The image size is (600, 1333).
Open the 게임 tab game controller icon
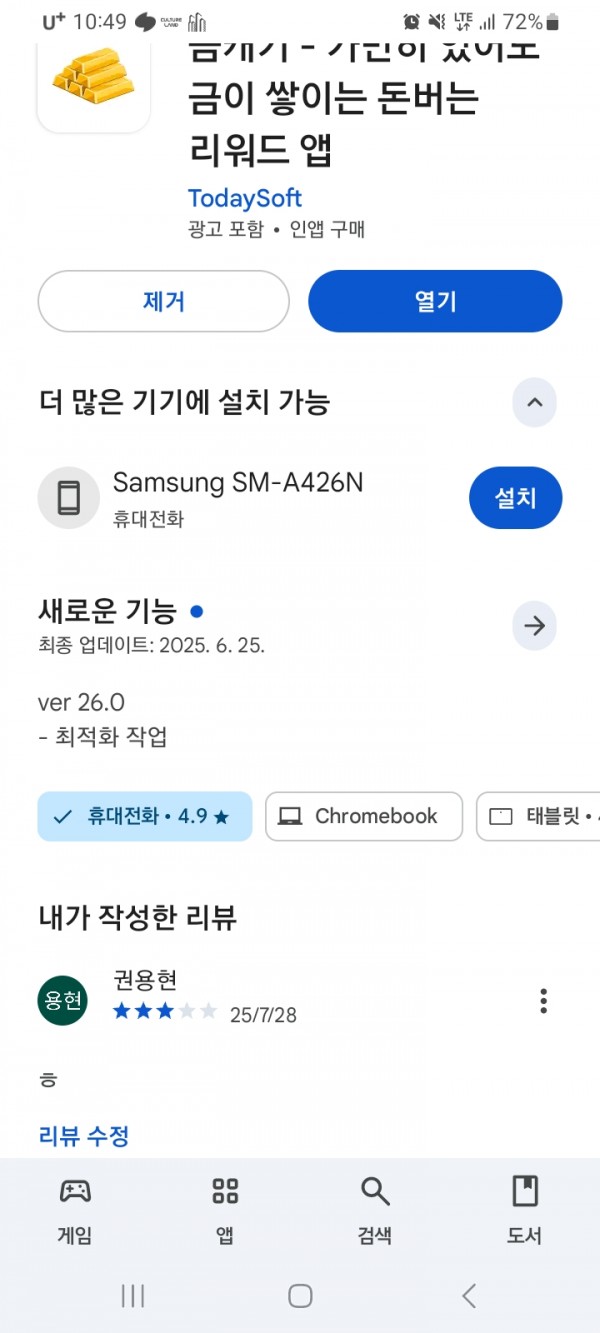point(75,1191)
